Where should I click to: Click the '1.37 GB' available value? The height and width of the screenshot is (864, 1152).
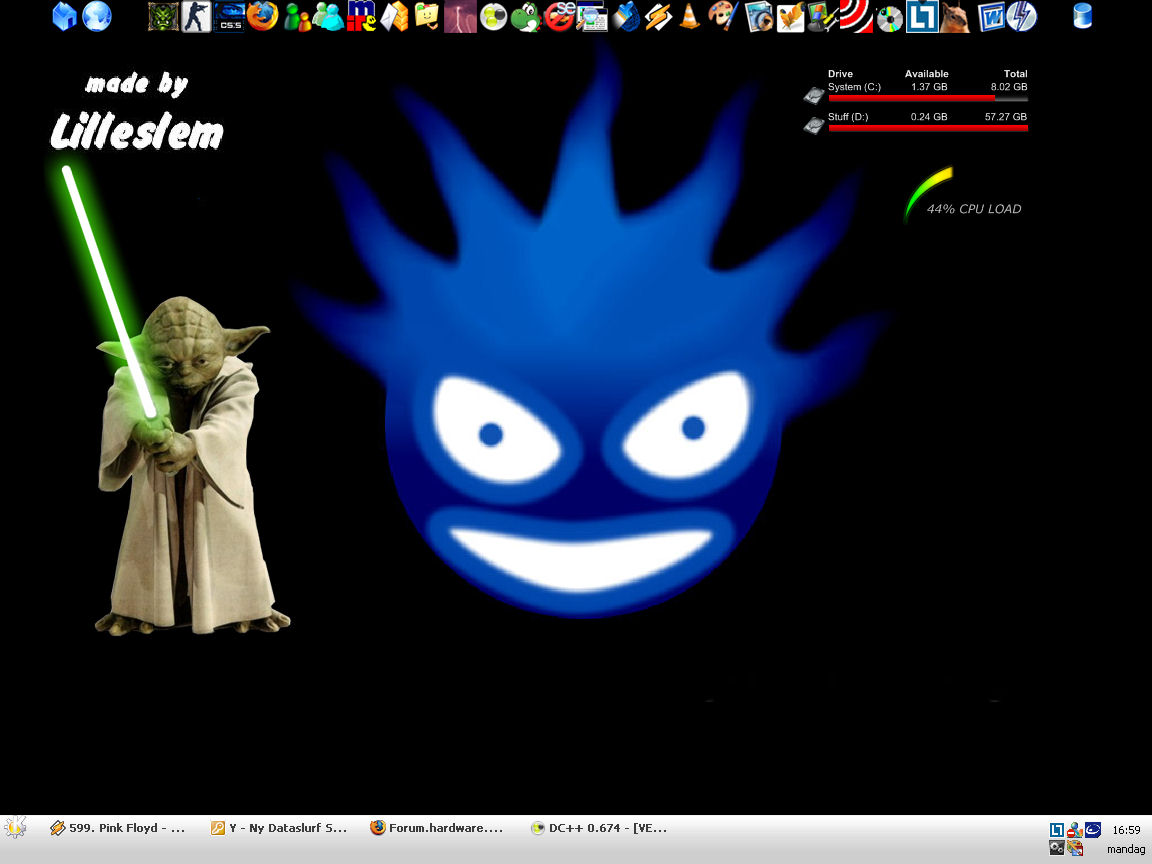929,87
